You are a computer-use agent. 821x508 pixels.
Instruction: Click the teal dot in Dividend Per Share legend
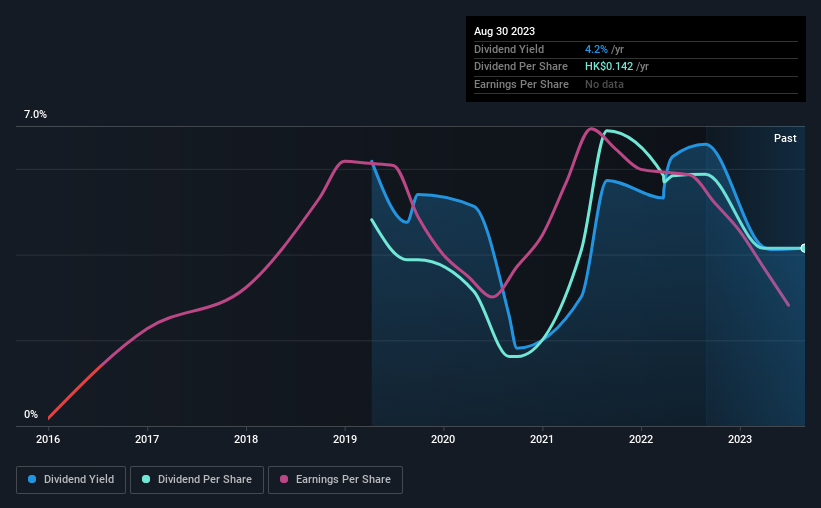146,480
